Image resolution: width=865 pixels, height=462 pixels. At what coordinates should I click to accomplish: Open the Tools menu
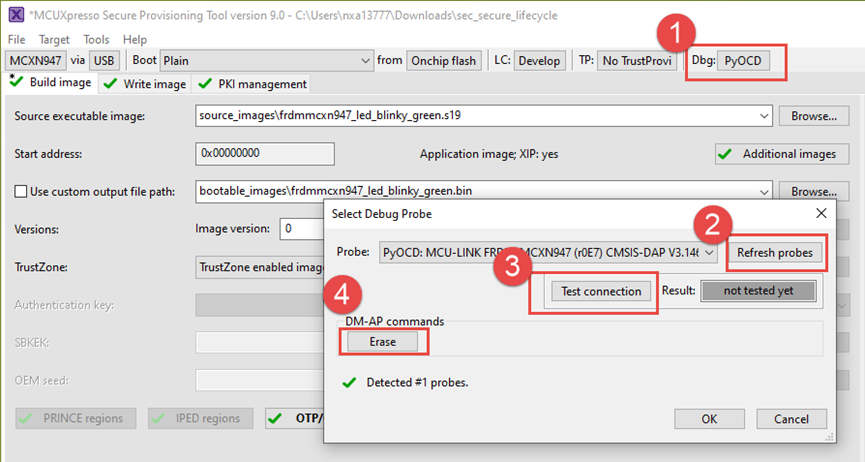pos(96,40)
